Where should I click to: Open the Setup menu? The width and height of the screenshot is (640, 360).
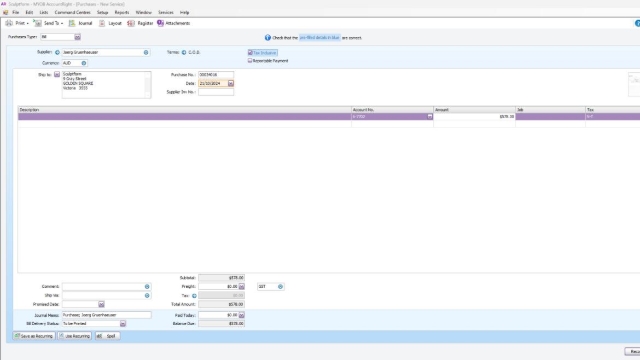102,13
